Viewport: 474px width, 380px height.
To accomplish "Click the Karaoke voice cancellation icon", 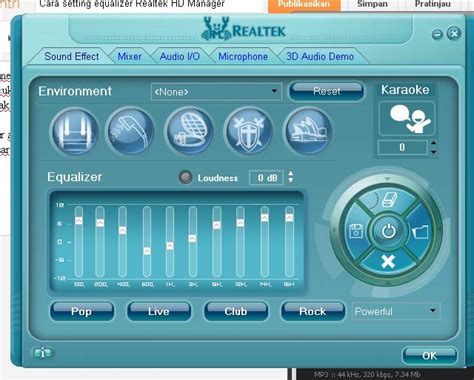I will [x=407, y=119].
